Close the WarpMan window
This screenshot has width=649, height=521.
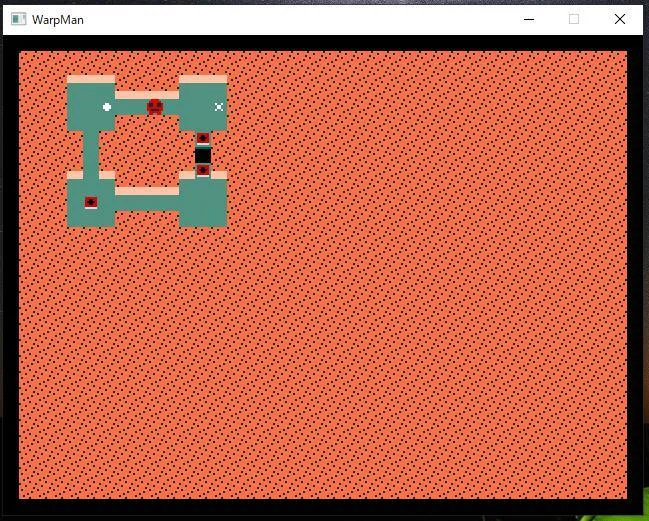click(x=620, y=19)
